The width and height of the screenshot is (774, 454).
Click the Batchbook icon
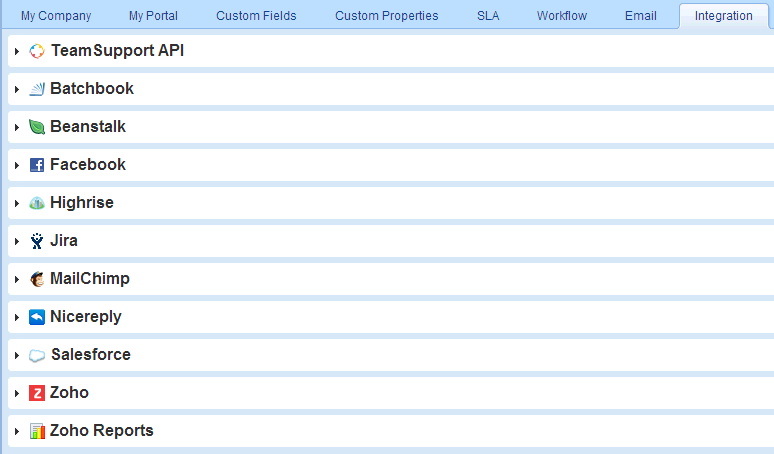(x=37, y=89)
